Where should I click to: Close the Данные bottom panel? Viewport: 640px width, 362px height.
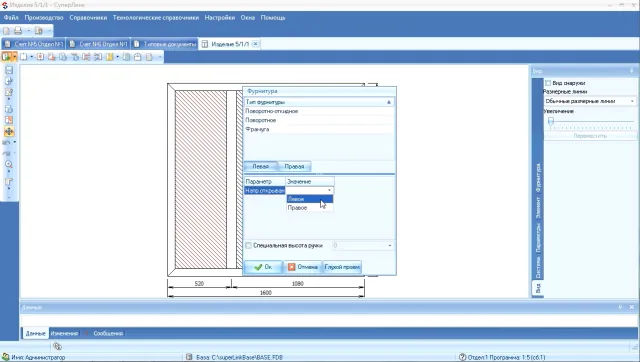click(631, 307)
